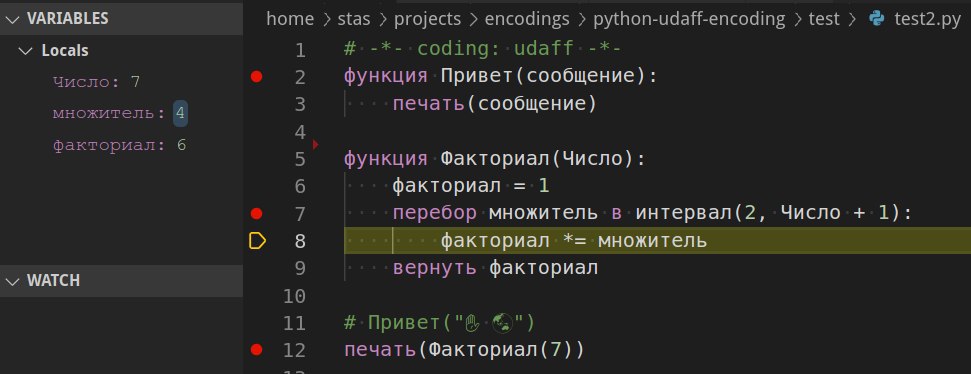Select the факториал: 6 variable row

(121, 146)
